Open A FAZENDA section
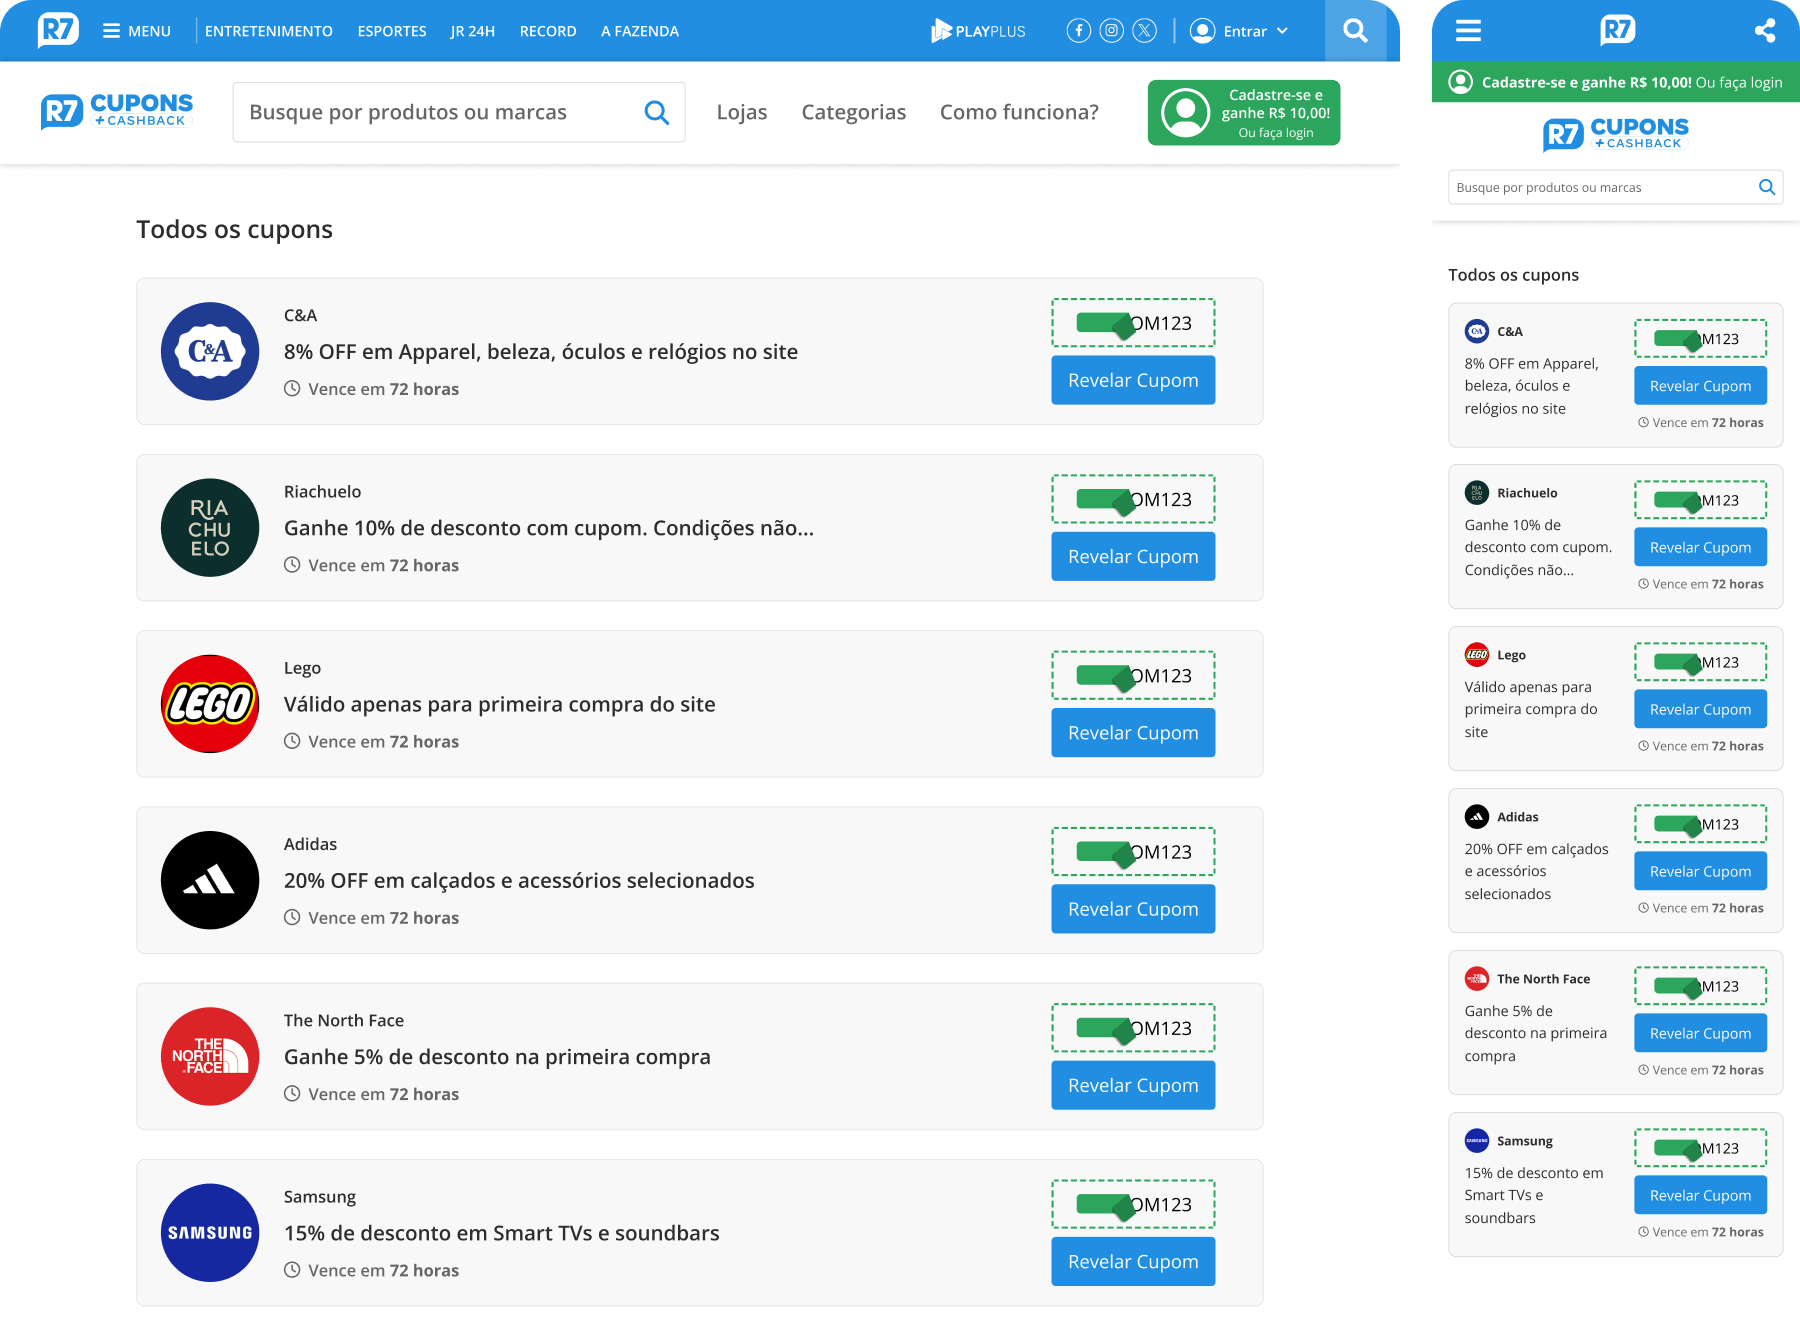The height and width of the screenshot is (1328, 1800). coord(640,31)
